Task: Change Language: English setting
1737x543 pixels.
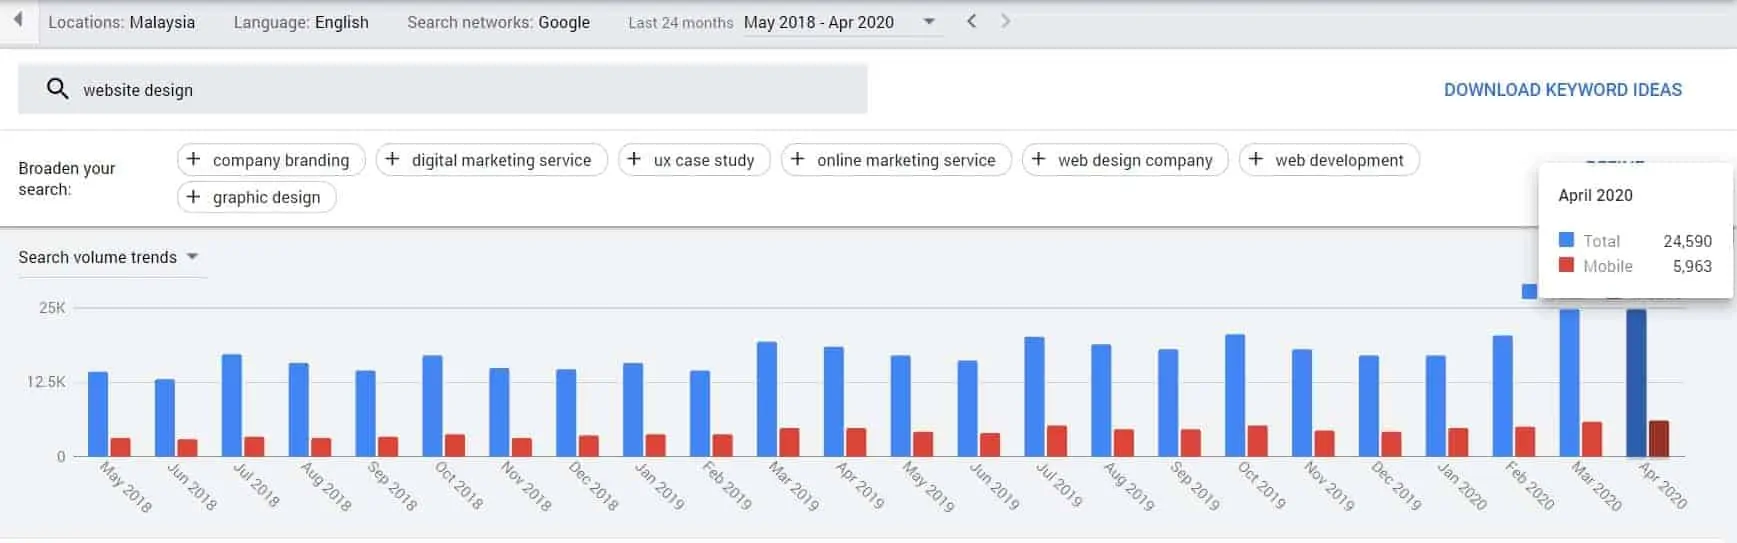Action: click(301, 22)
